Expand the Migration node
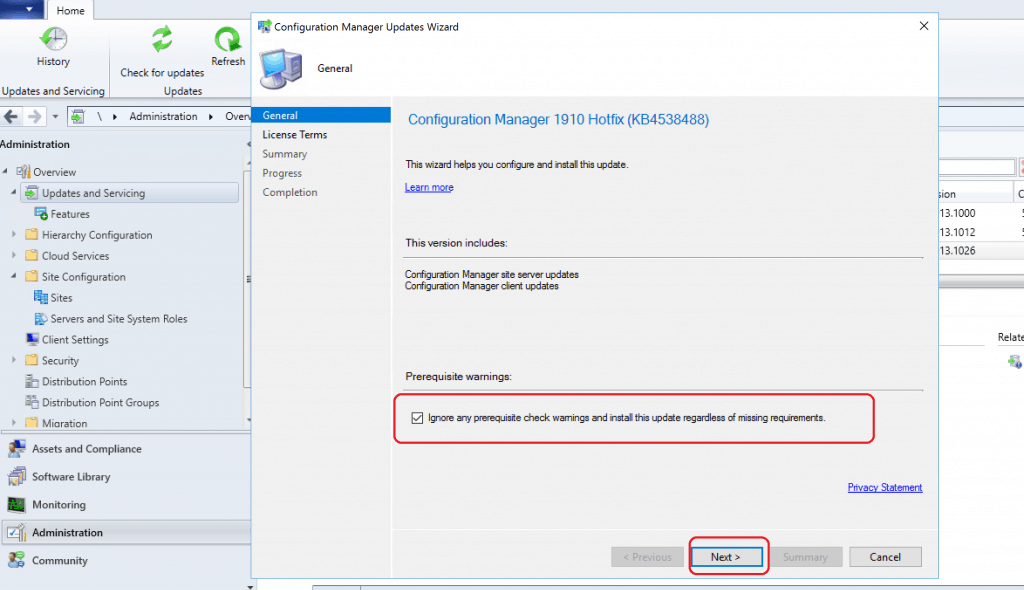The width and height of the screenshot is (1024, 590). (x=14, y=422)
